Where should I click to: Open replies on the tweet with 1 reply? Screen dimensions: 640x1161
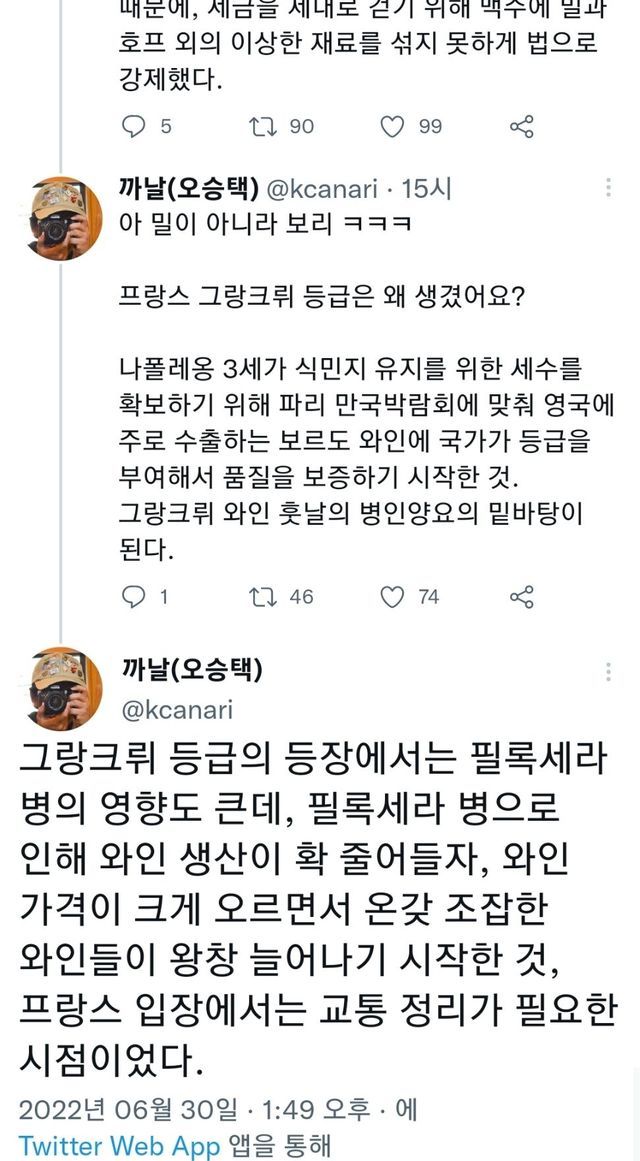coord(134,597)
